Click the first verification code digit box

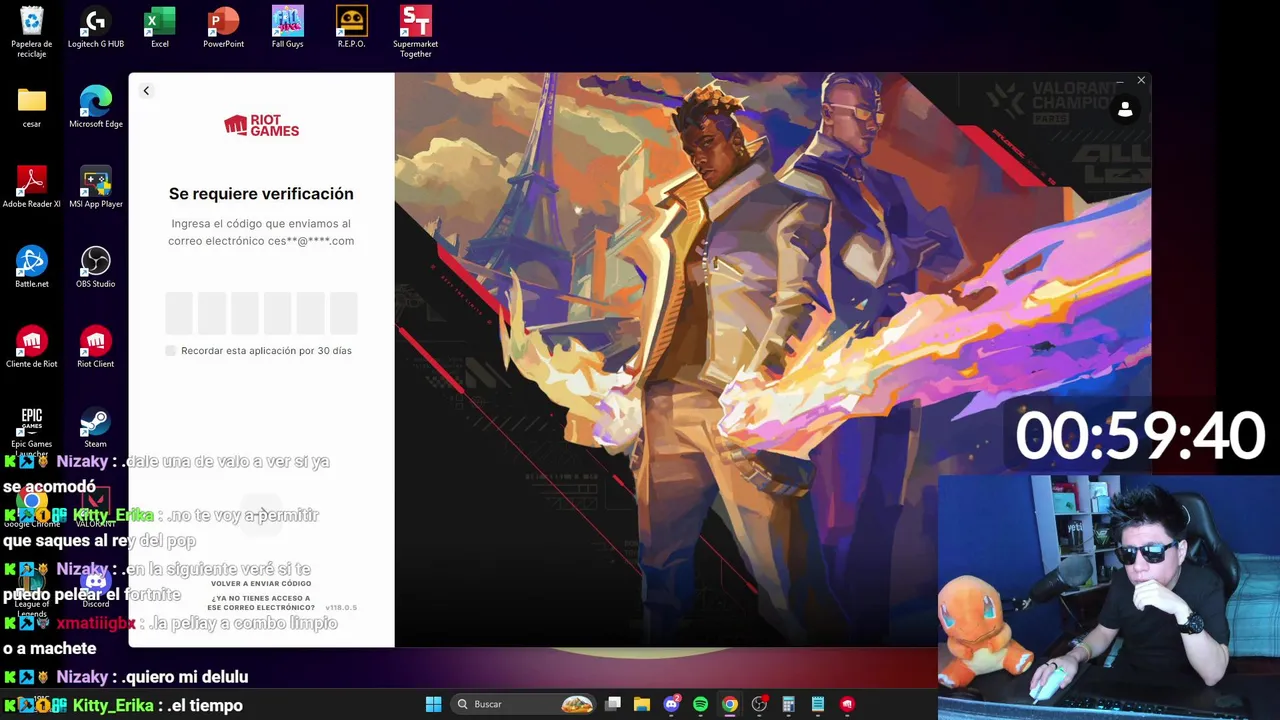179,313
